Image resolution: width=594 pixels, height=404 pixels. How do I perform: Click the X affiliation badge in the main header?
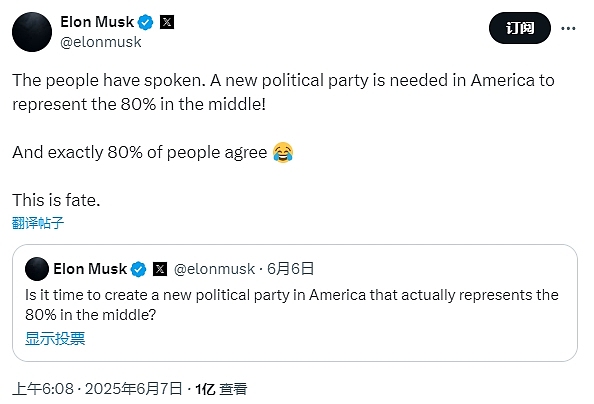click(167, 22)
